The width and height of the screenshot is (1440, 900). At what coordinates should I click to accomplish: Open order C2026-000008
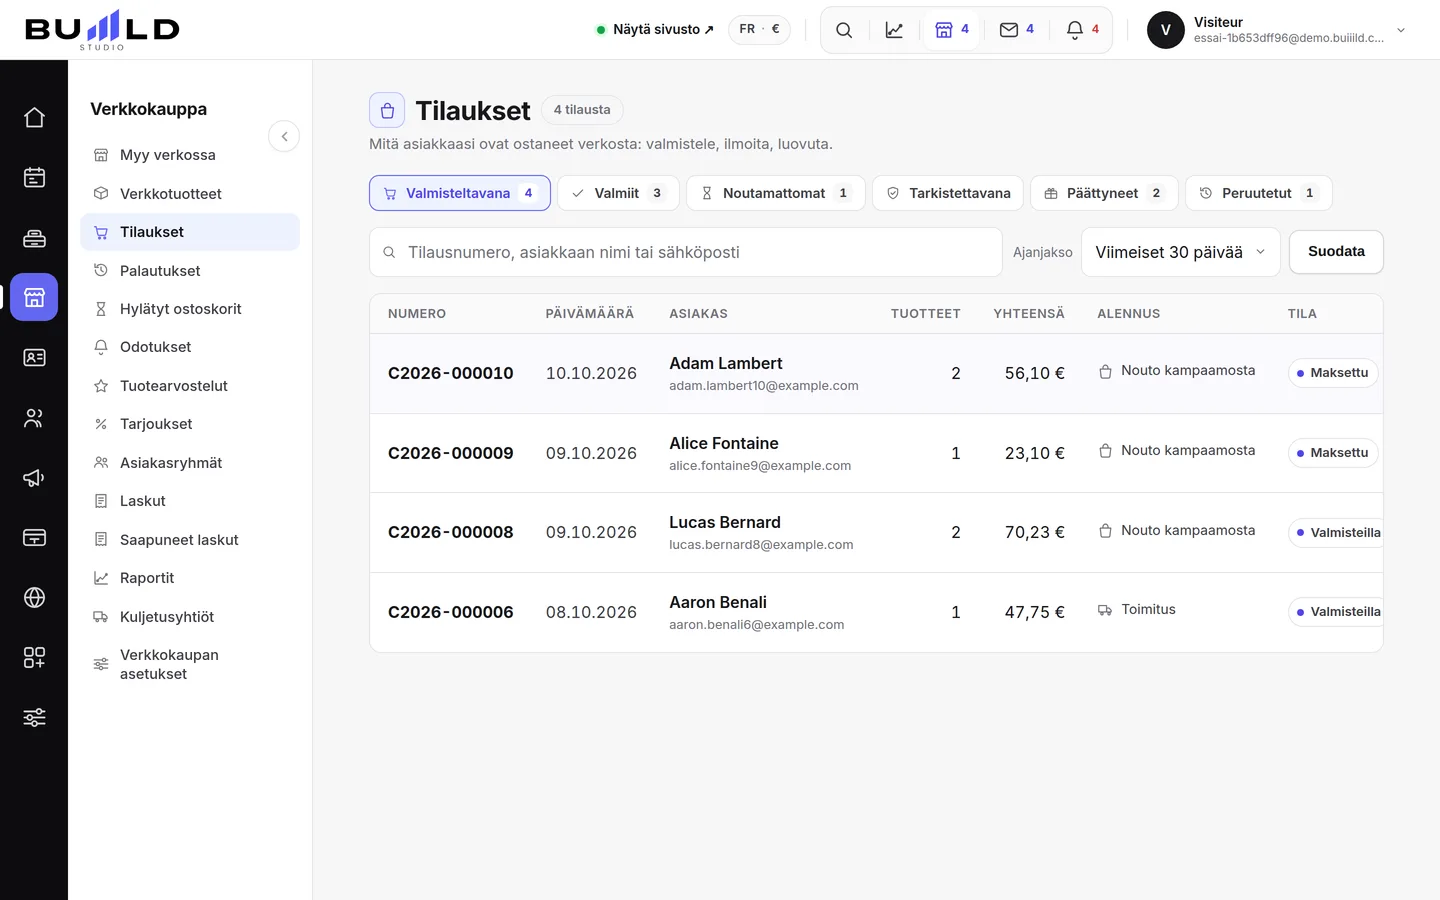coord(451,532)
